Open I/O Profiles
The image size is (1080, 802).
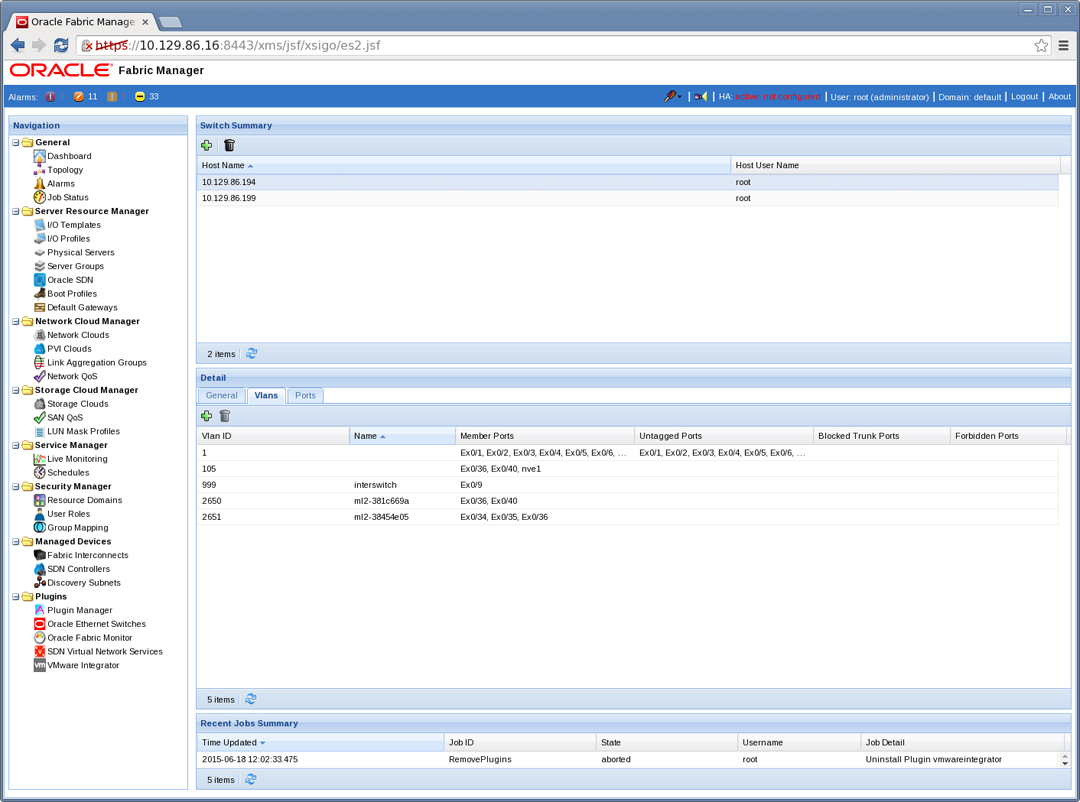coord(68,238)
